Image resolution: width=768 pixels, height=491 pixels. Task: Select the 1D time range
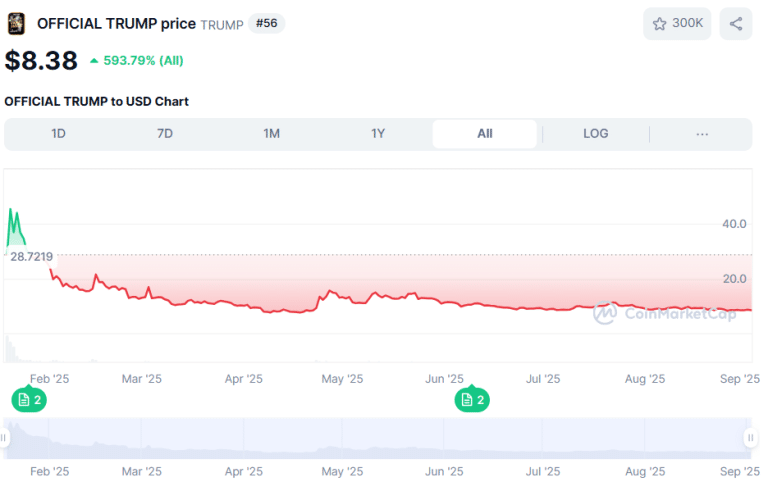[59, 134]
